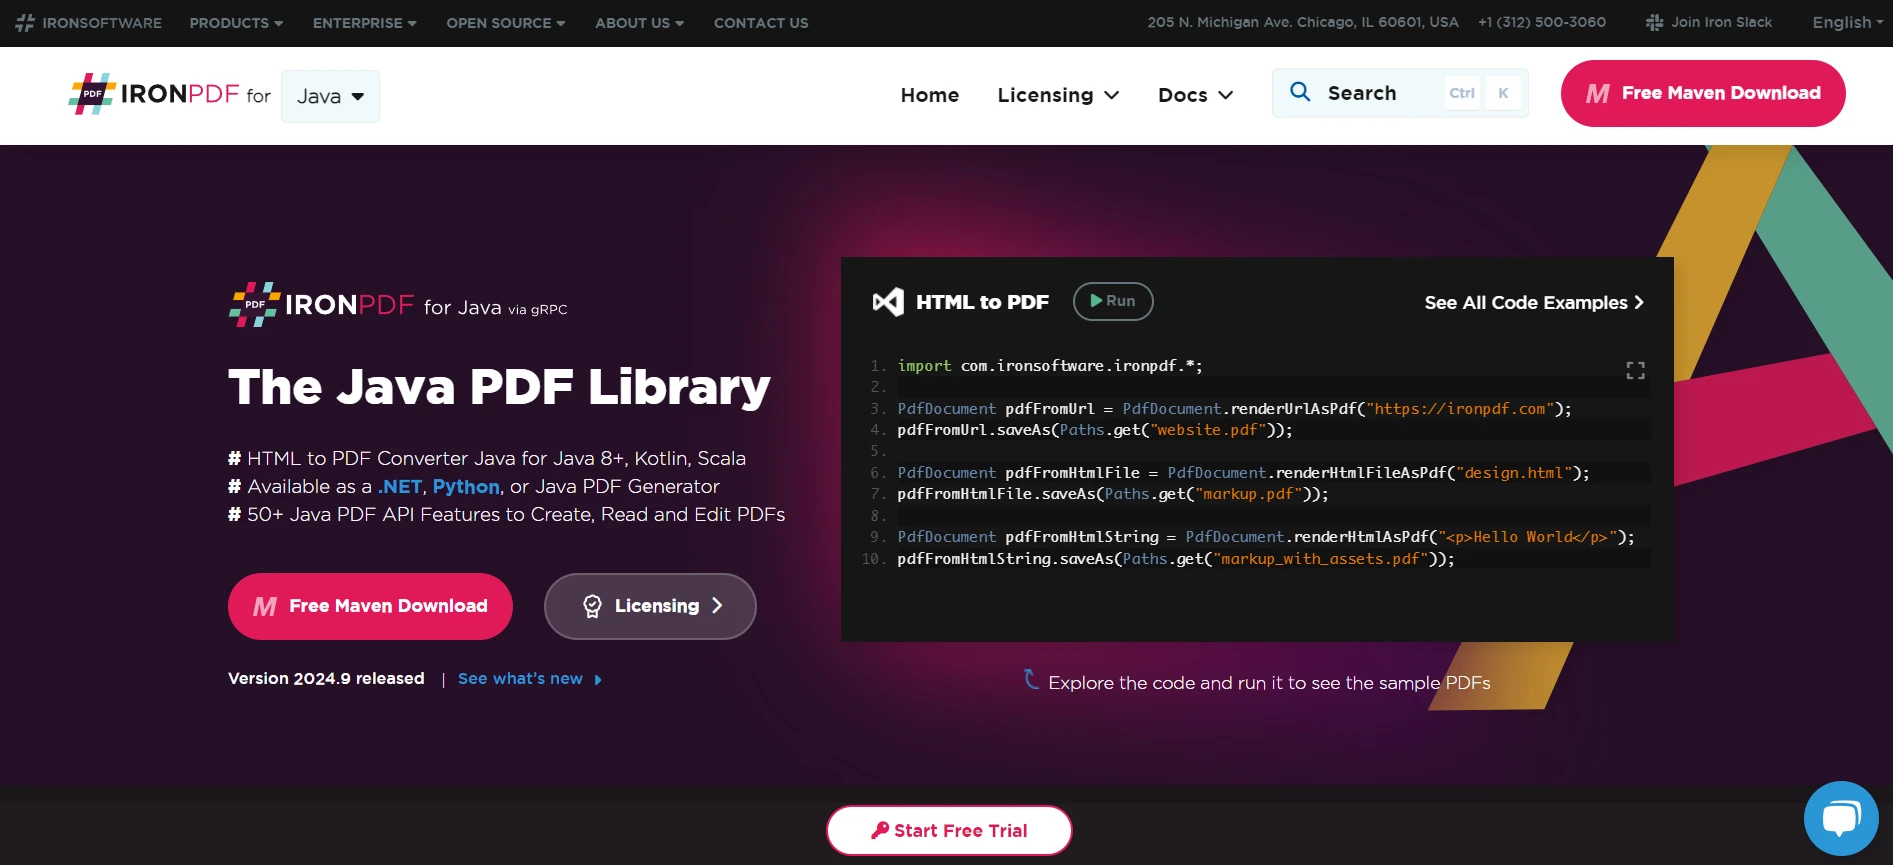Open the Enterprise menu
This screenshot has width=1893, height=865.
click(x=364, y=23)
